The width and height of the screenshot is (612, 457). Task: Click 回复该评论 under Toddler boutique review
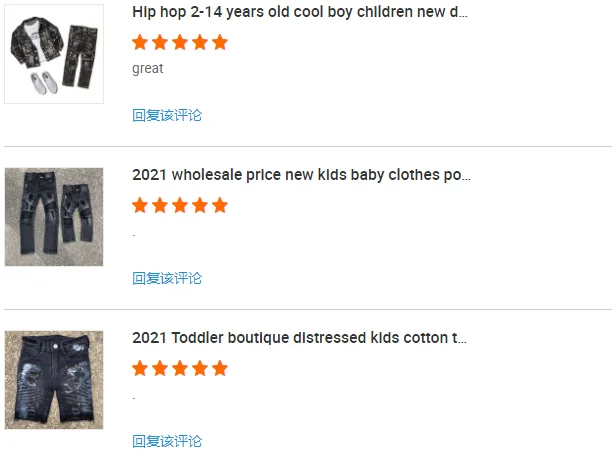(167, 441)
